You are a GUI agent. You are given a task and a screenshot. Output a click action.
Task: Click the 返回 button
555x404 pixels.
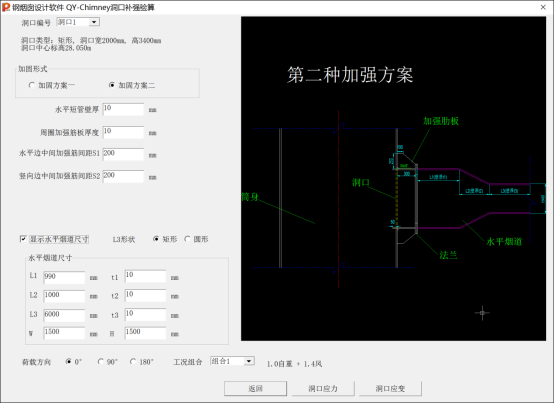[x=255, y=388]
